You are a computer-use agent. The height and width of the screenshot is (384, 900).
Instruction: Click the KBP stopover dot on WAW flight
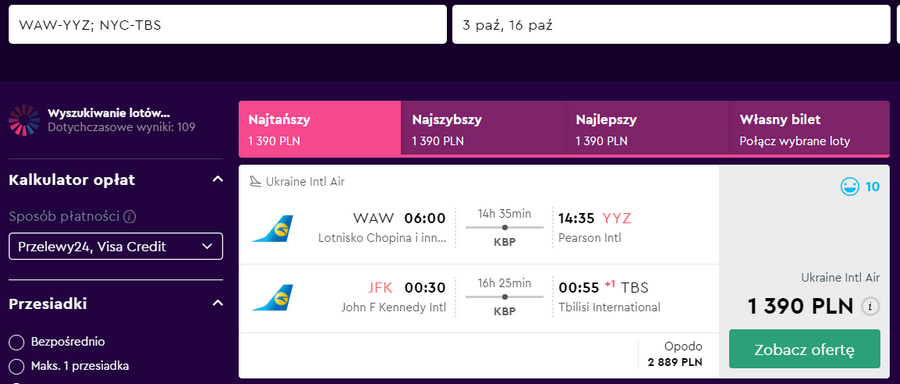click(505, 227)
